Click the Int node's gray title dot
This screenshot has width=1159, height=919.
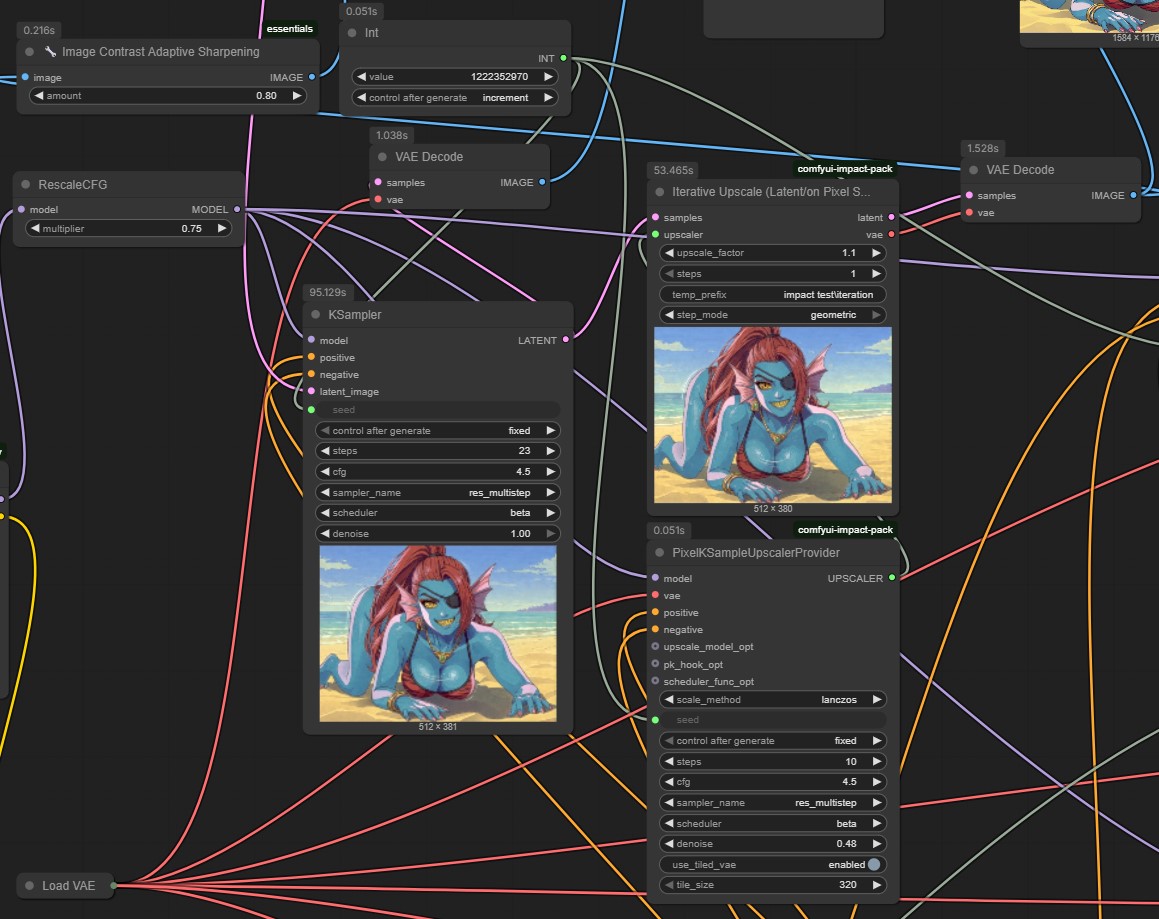coord(352,33)
